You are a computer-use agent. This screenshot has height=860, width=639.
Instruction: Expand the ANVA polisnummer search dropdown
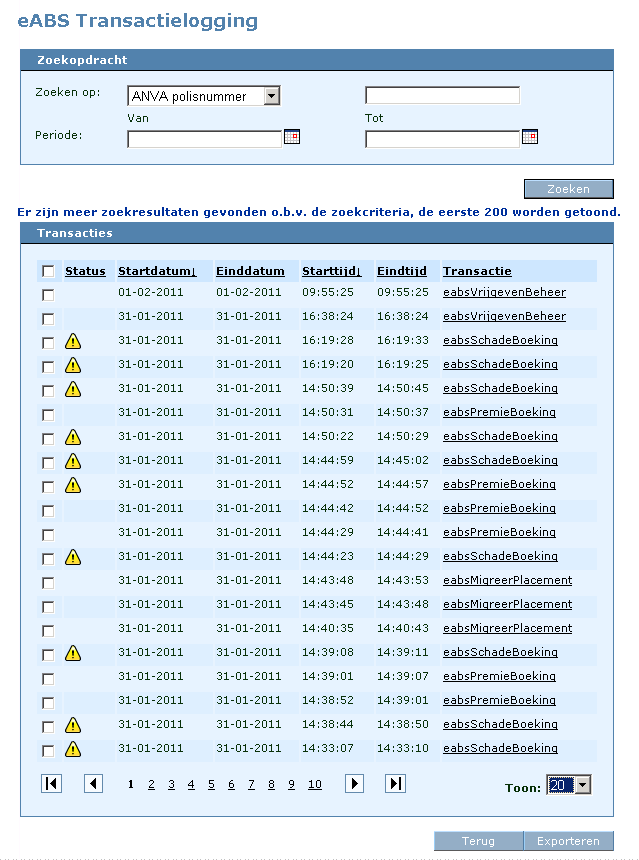[270, 96]
